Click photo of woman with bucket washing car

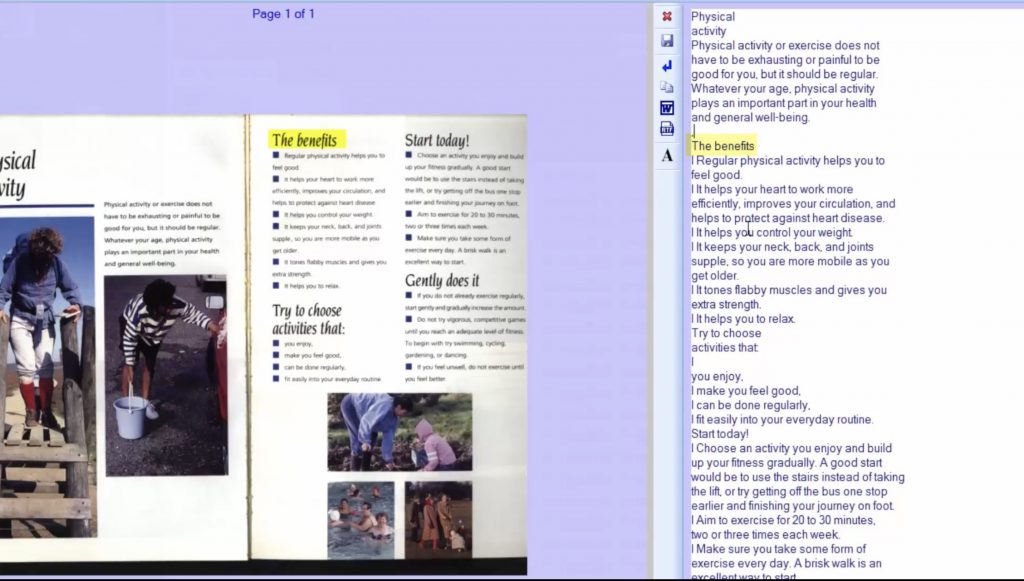(166, 375)
